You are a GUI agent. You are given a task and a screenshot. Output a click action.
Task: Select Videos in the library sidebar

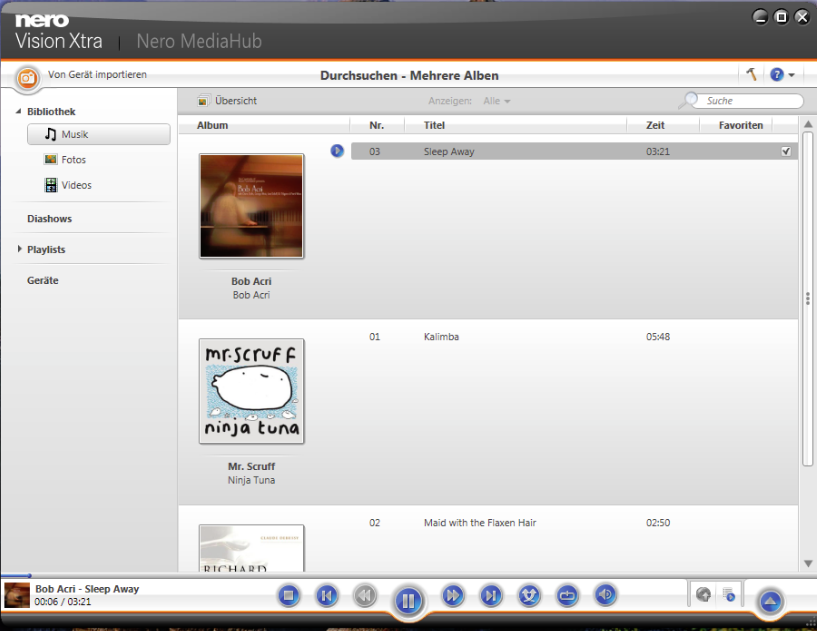click(x=76, y=185)
